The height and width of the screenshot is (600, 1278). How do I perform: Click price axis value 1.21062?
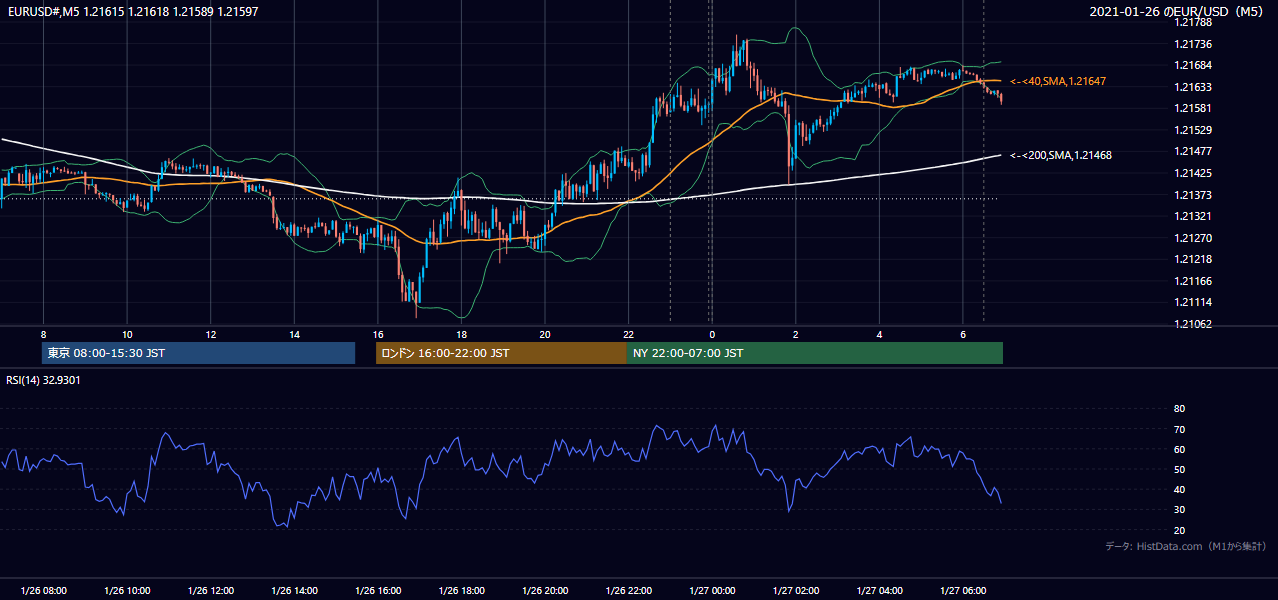tap(1194, 324)
